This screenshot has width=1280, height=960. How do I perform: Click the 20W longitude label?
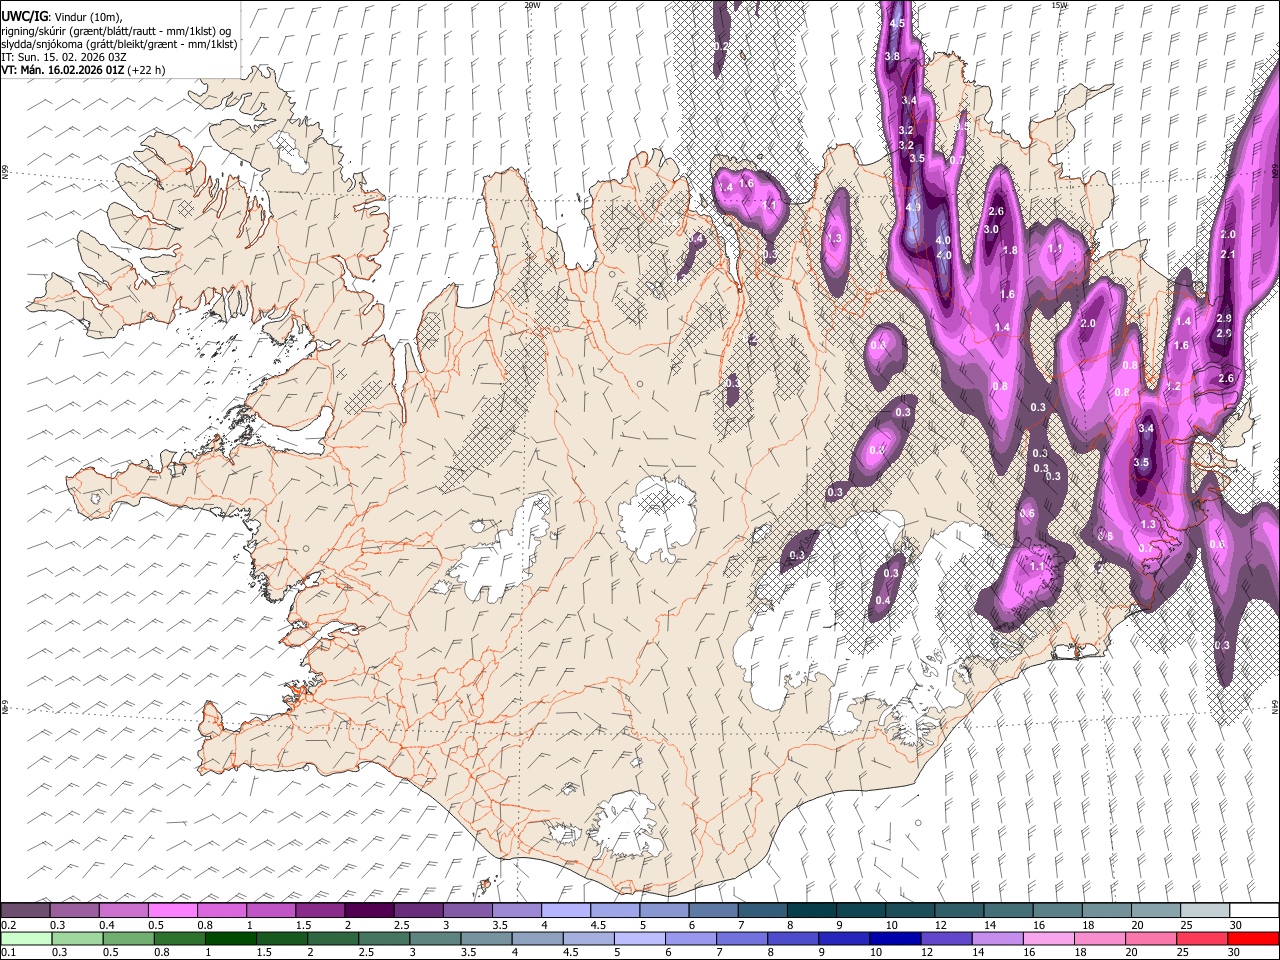pos(532,5)
